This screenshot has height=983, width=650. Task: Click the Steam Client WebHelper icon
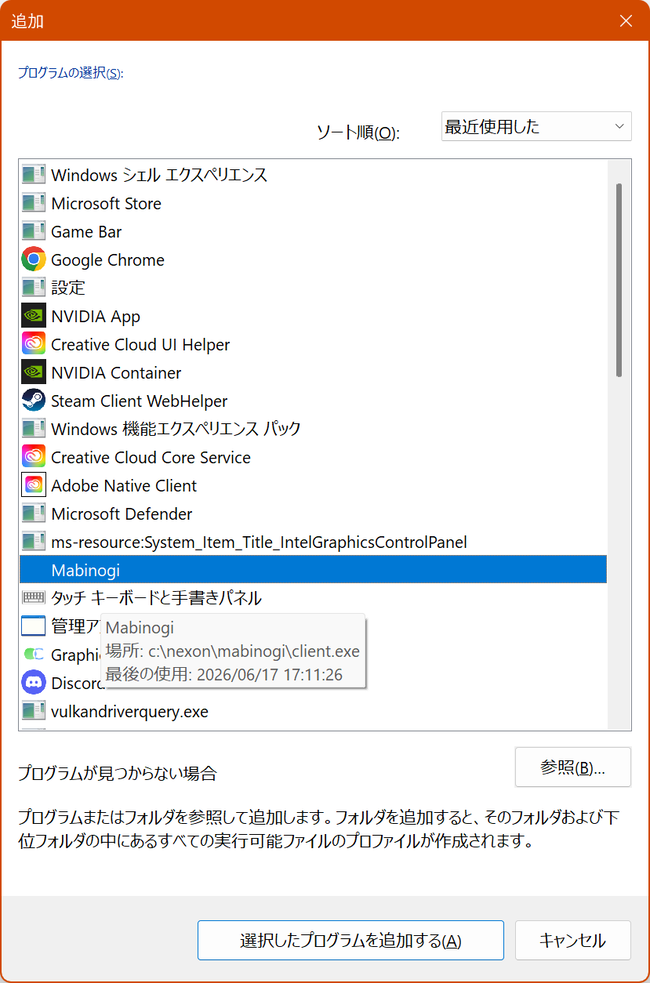tap(33, 400)
